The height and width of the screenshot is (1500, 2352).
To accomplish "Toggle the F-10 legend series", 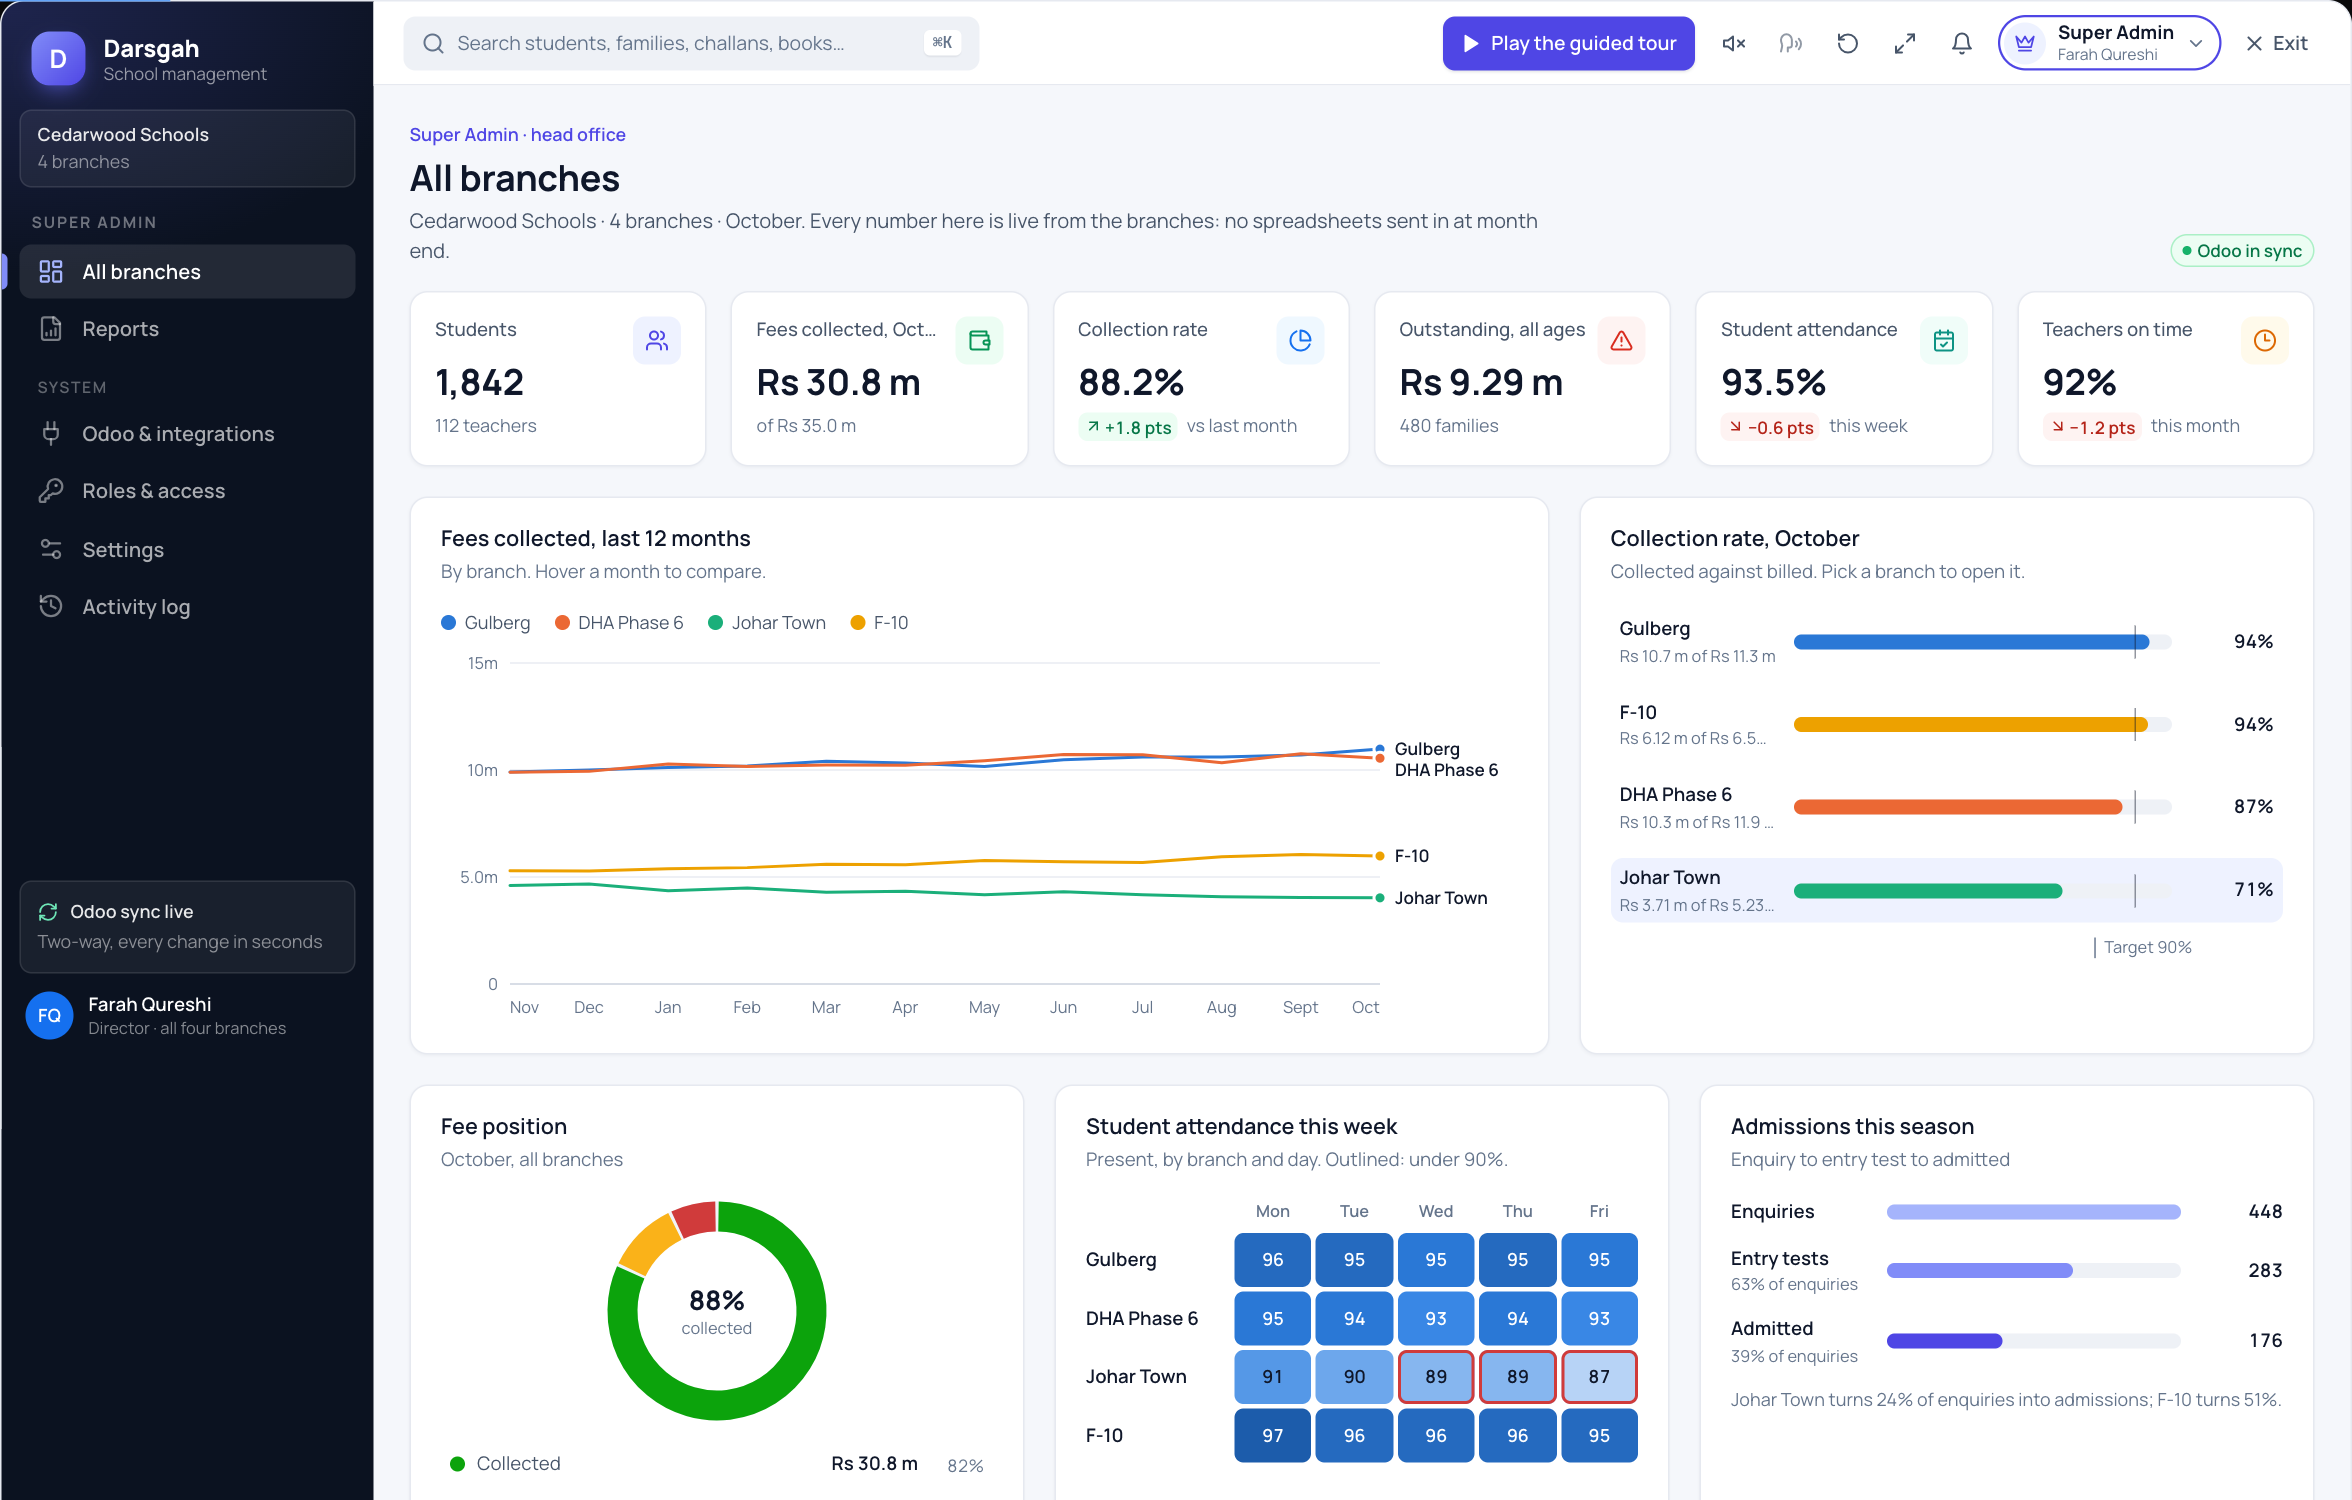I will [879, 623].
